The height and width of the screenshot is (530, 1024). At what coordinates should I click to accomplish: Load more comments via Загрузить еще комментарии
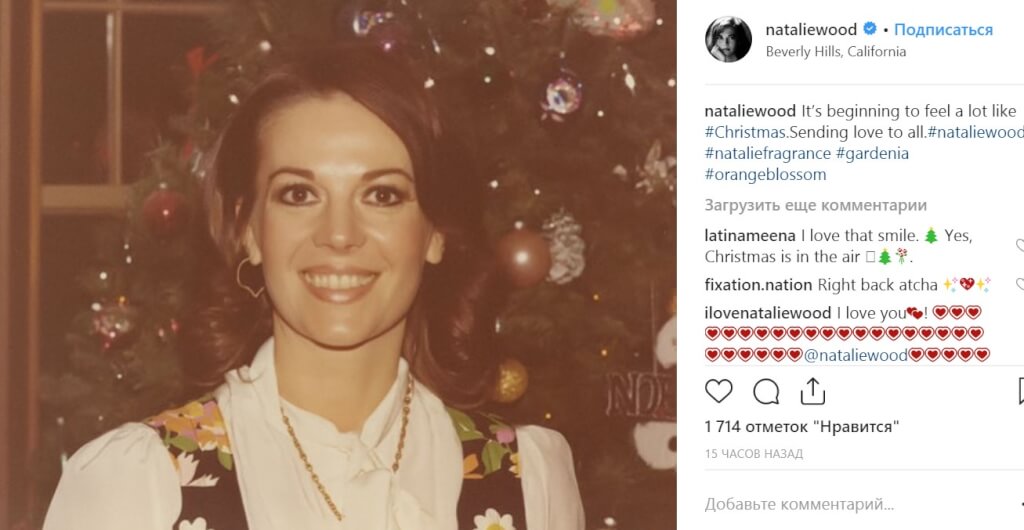pos(816,205)
